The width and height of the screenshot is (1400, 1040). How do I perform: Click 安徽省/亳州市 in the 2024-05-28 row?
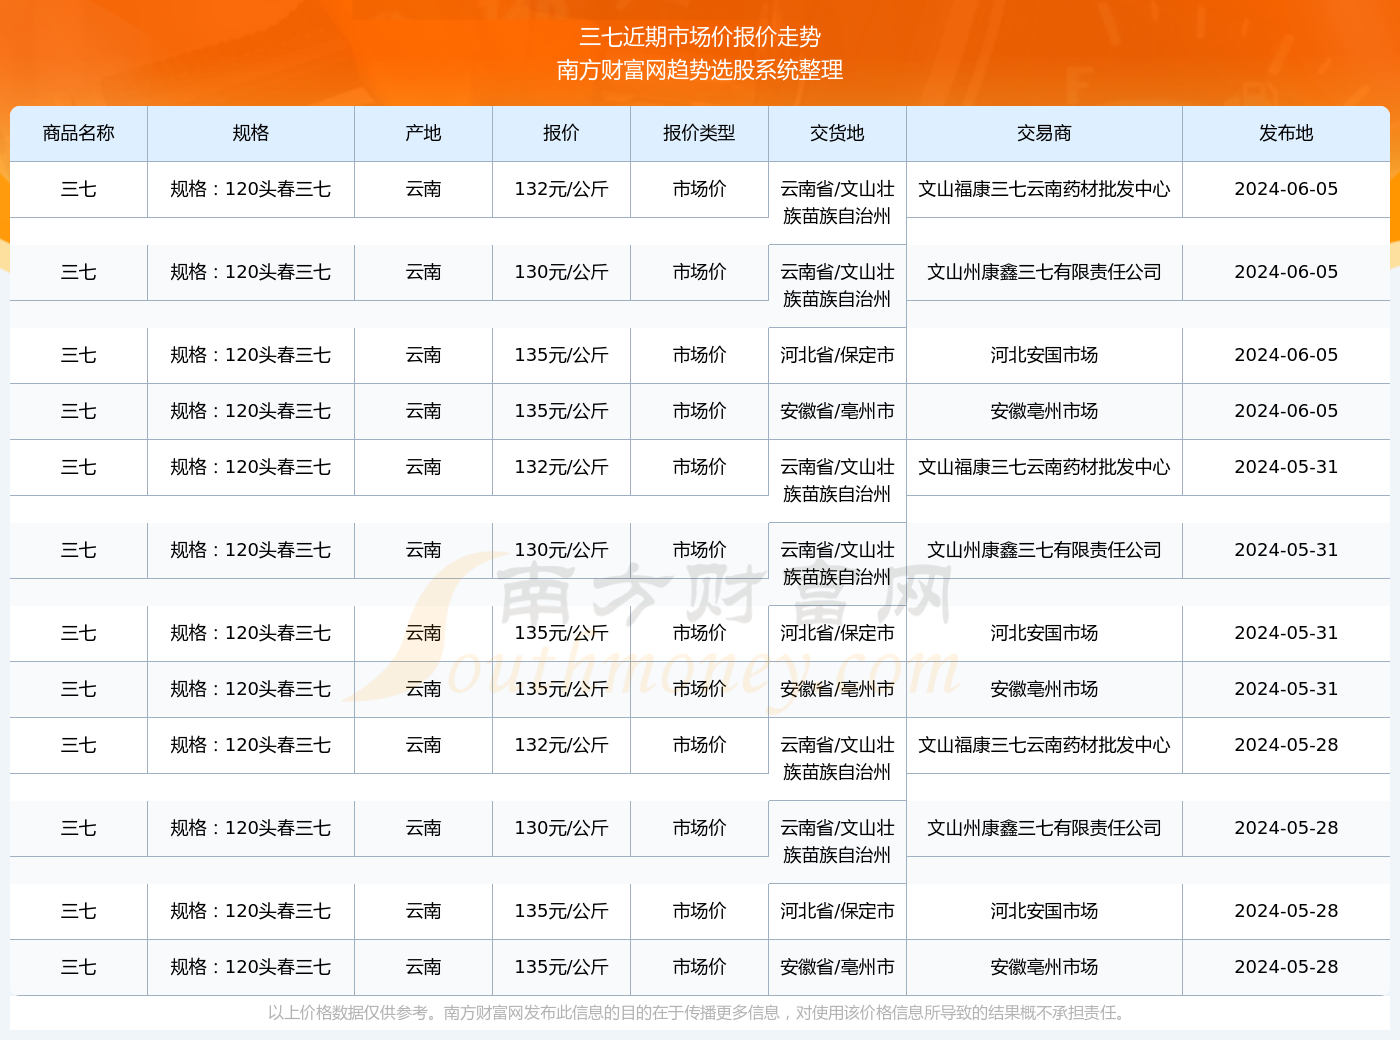click(838, 967)
